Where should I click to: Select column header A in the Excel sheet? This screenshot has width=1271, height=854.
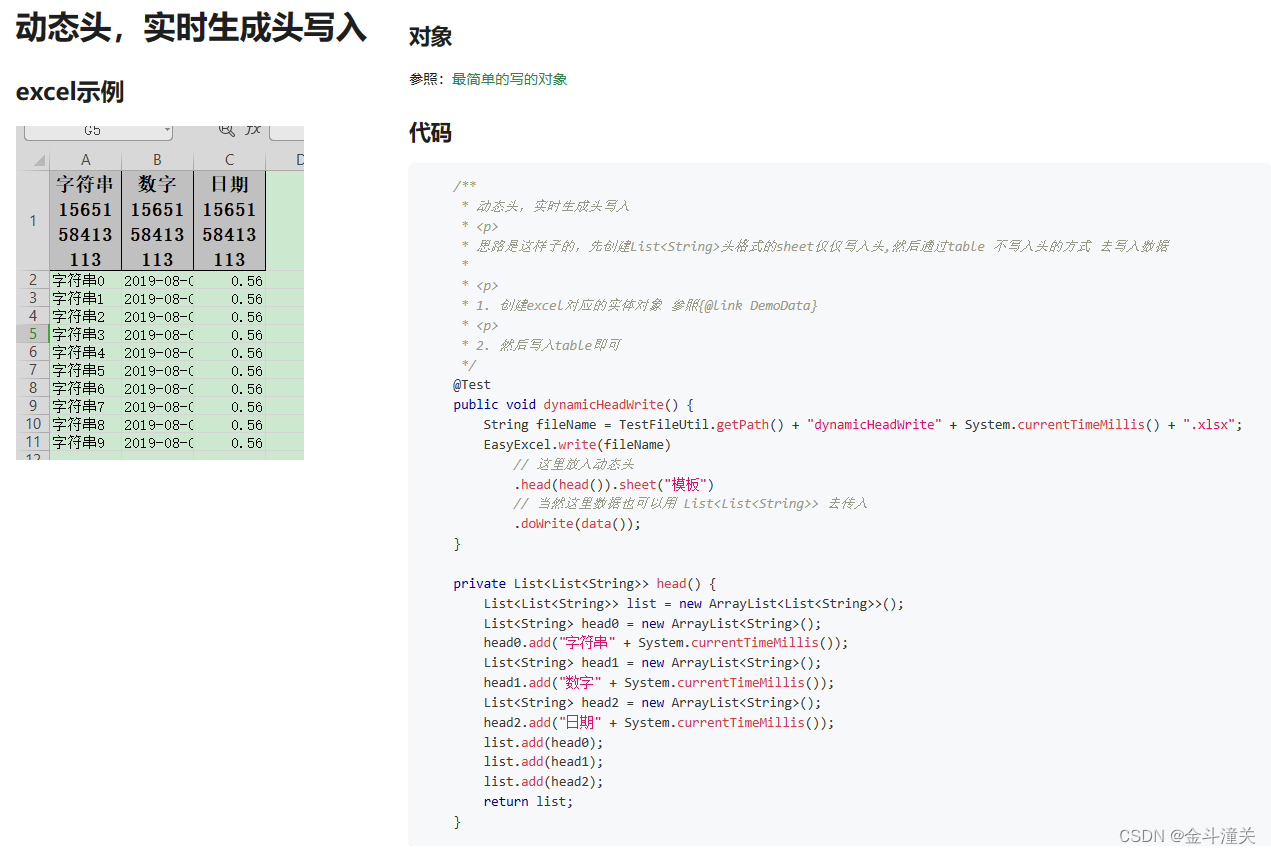(x=85, y=159)
